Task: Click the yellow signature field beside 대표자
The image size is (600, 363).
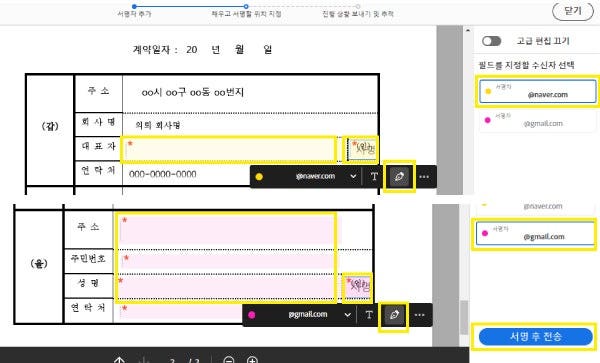Action: pos(361,150)
